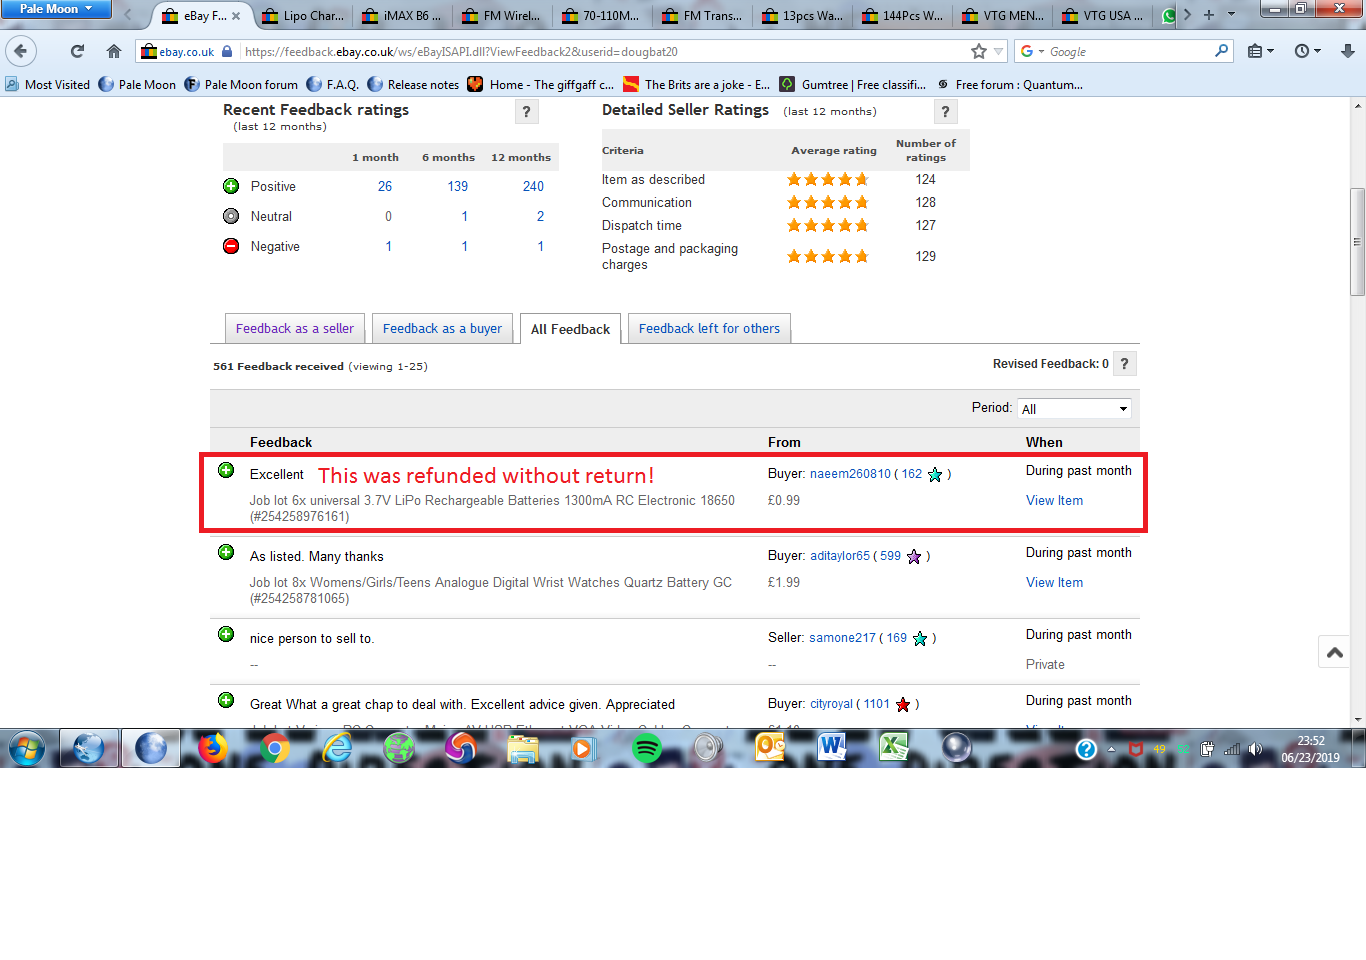This screenshot has height=960, width=1366.
Task: Expand the history clock dropdown in toolbar
Action: pos(1307,51)
